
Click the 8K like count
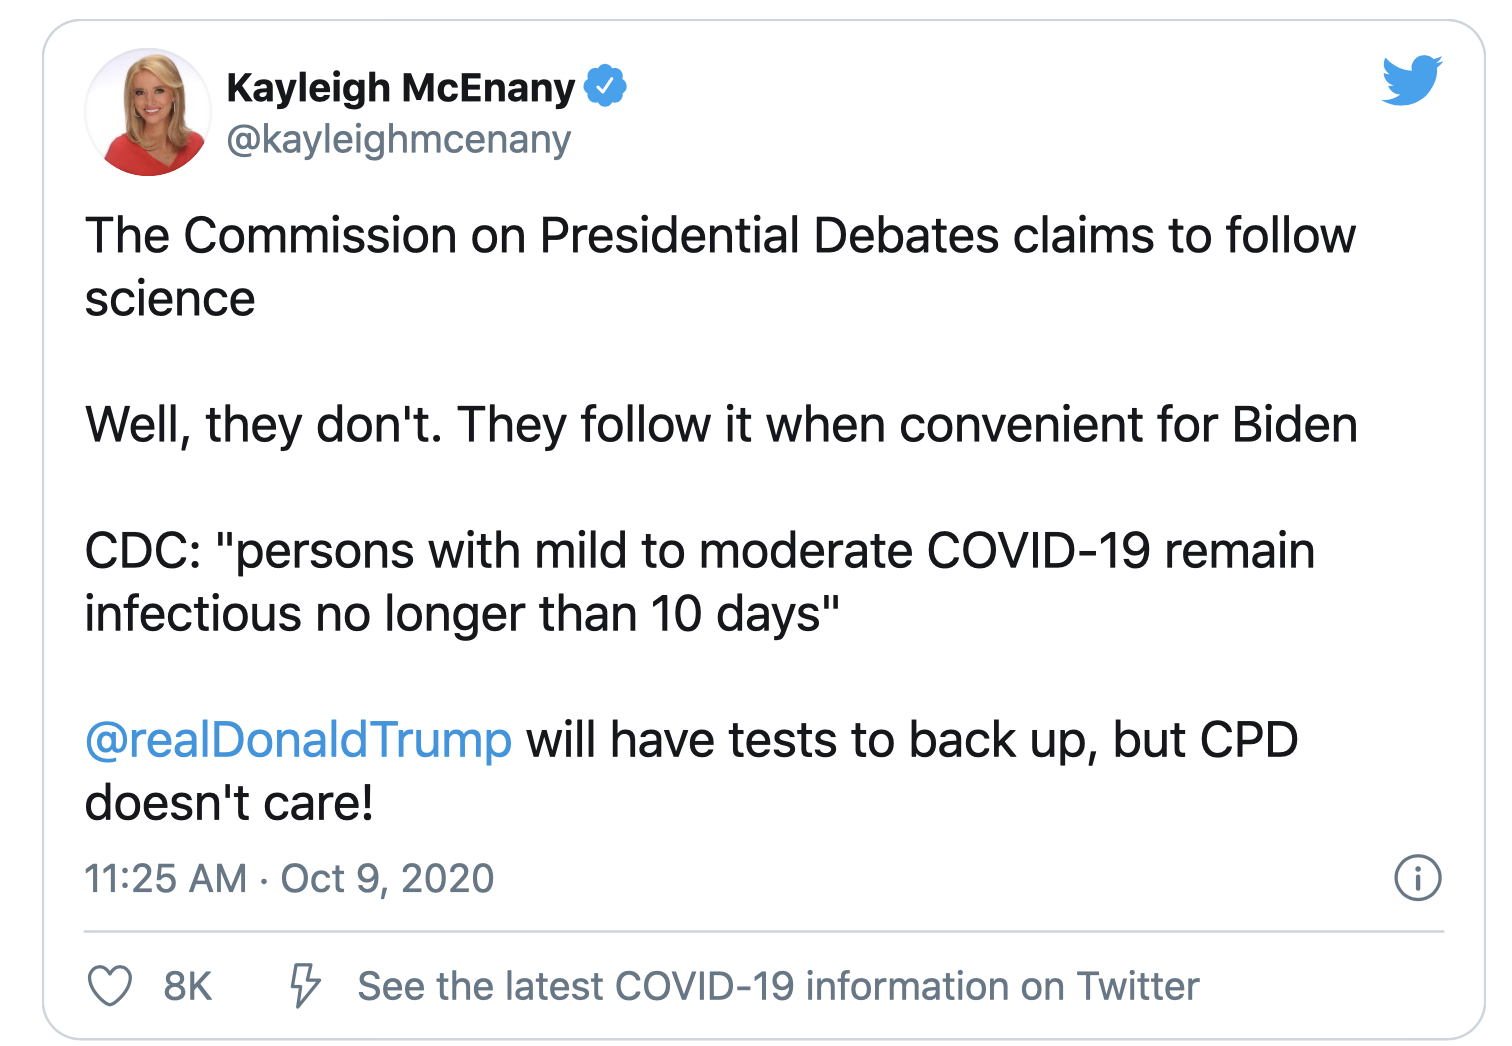188,986
